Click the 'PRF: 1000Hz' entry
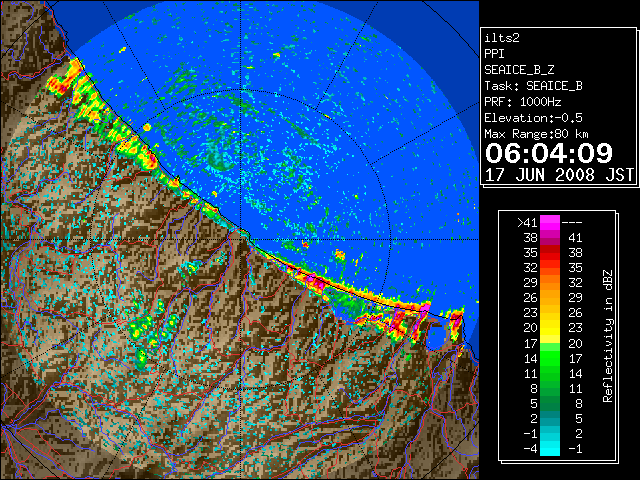640x480 pixels. [x=523, y=102]
